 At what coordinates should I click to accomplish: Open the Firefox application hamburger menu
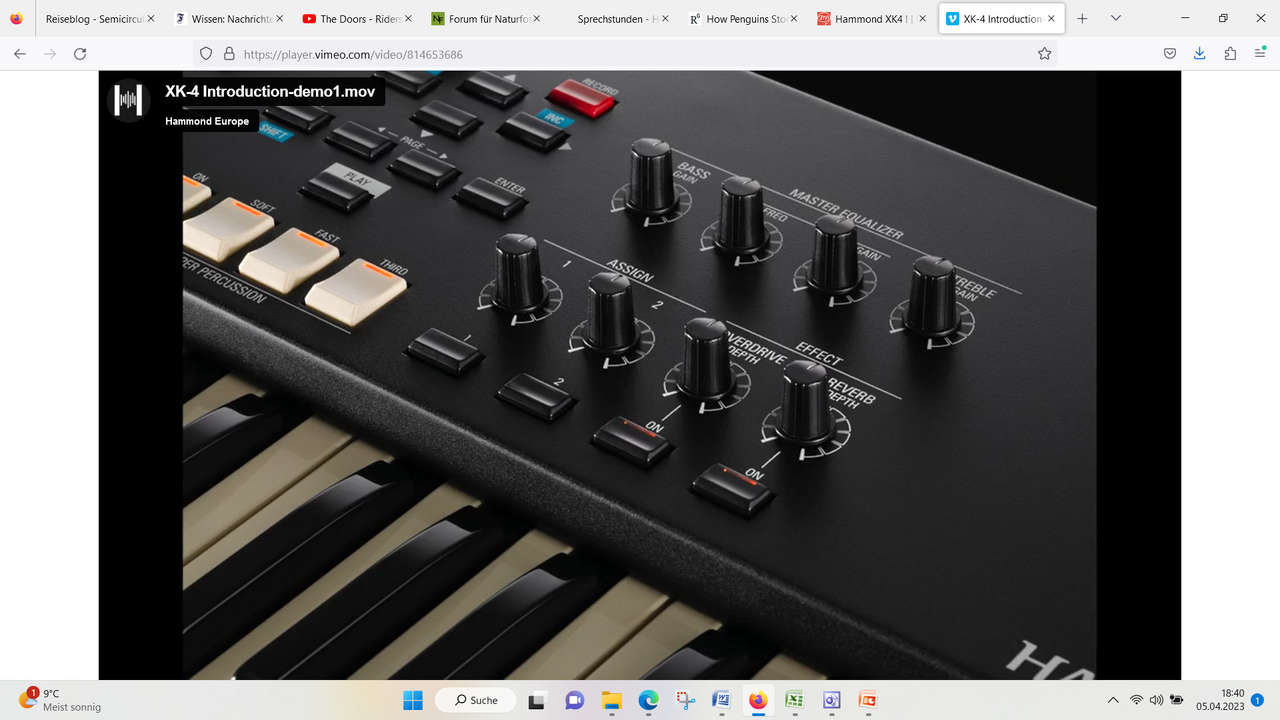[x=1260, y=54]
